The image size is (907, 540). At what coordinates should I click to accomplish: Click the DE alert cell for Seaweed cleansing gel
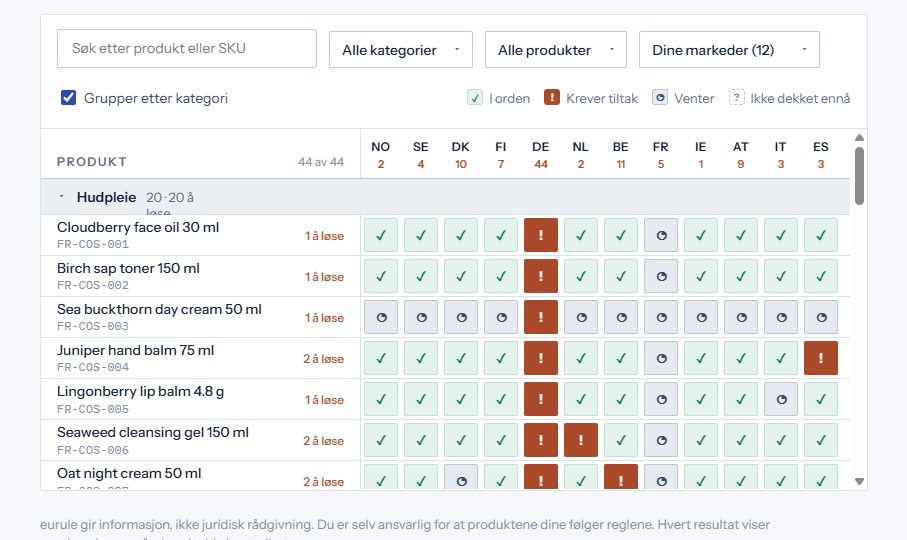(541, 441)
